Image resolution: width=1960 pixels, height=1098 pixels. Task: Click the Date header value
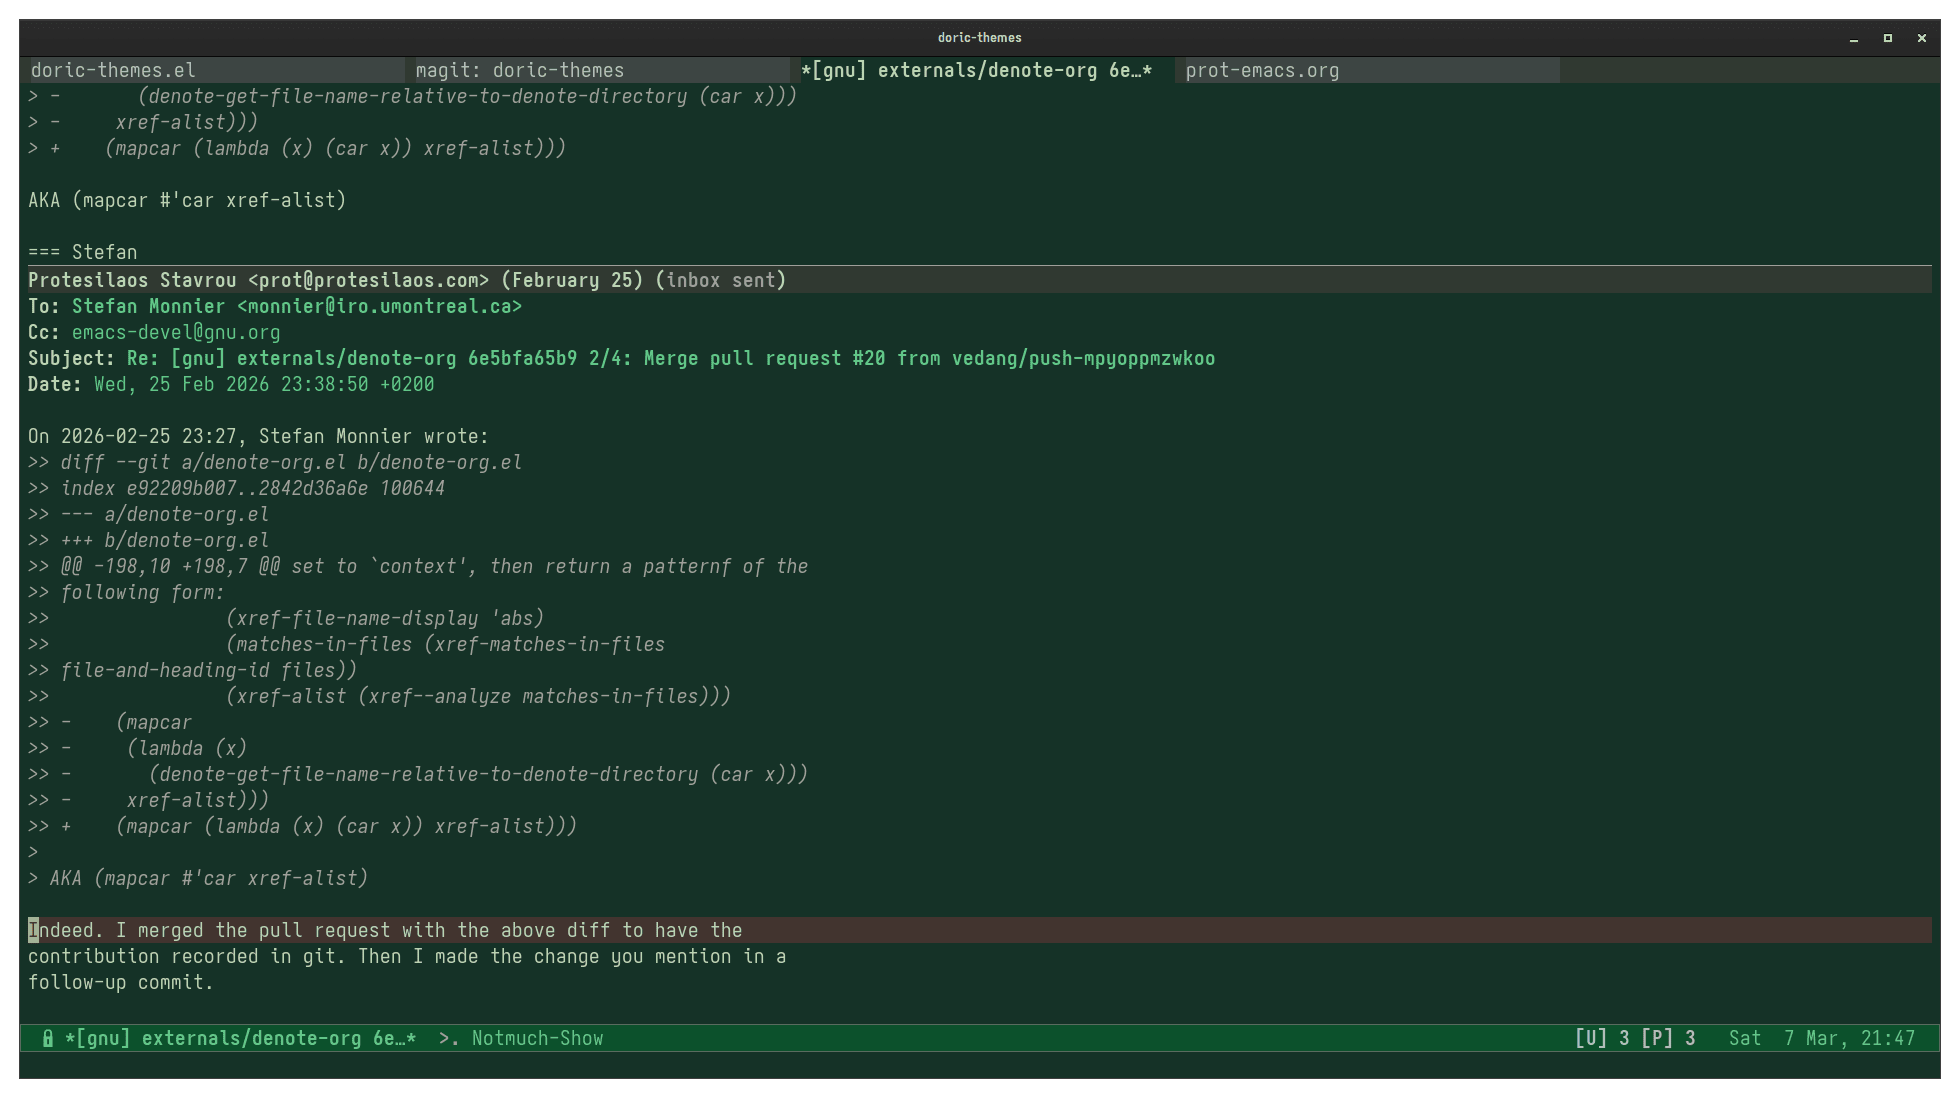pos(264,384)
